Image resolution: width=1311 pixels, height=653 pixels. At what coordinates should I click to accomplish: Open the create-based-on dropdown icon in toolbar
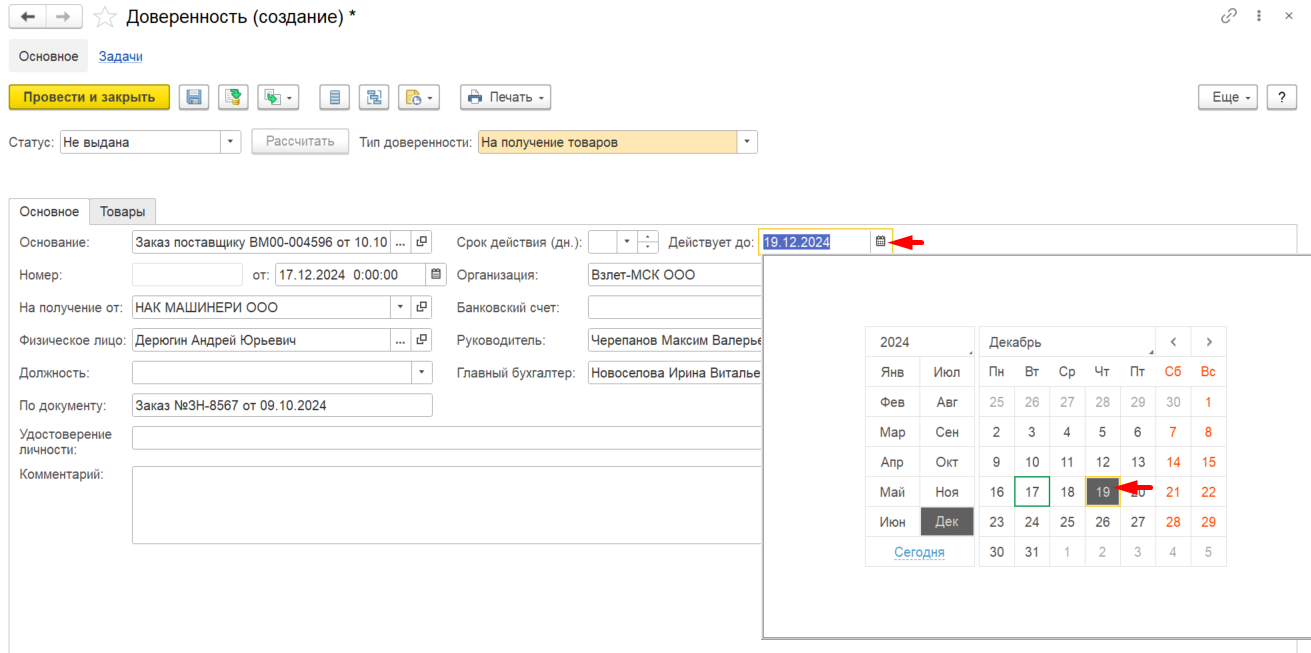pos(278,97)
